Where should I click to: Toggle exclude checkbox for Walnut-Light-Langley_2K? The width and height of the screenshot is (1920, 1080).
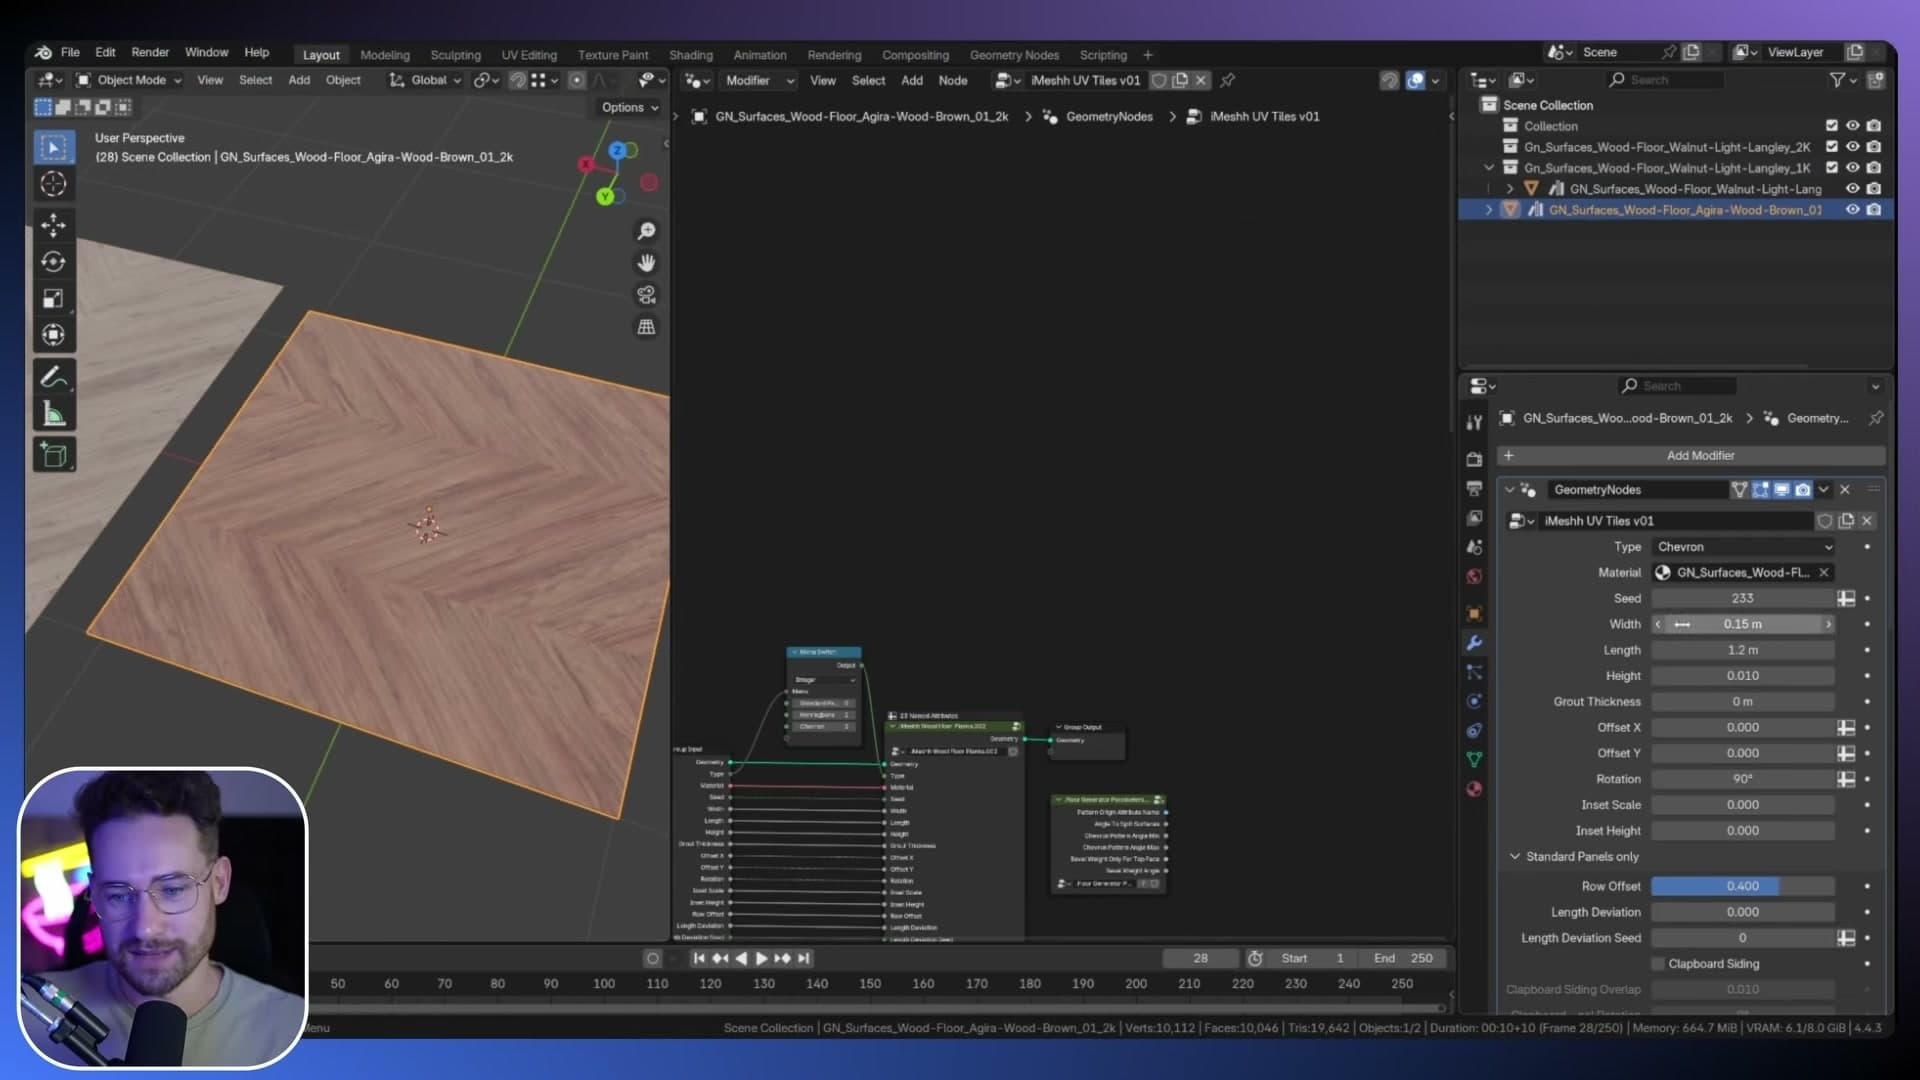click(1831, 147)
